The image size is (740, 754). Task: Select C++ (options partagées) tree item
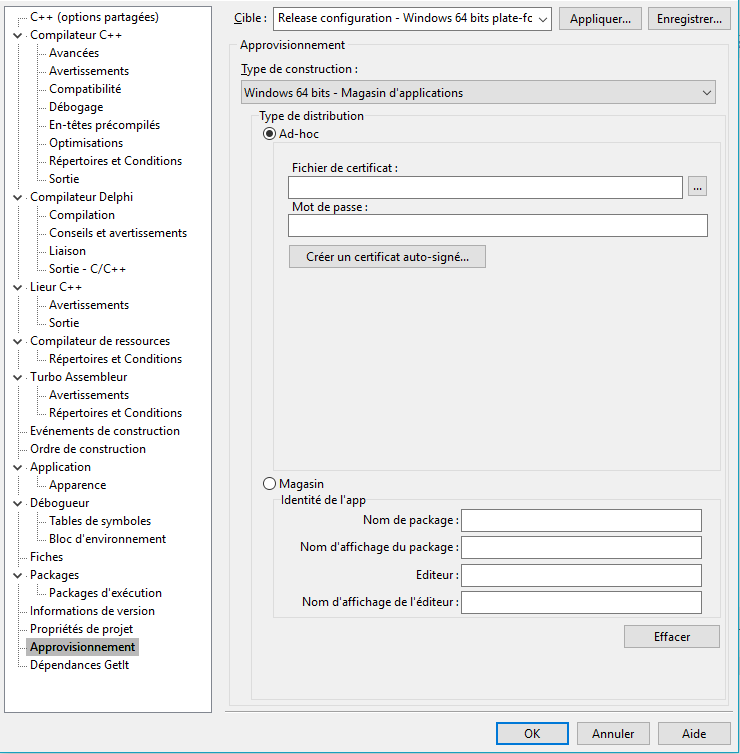[x=94, y=17]
